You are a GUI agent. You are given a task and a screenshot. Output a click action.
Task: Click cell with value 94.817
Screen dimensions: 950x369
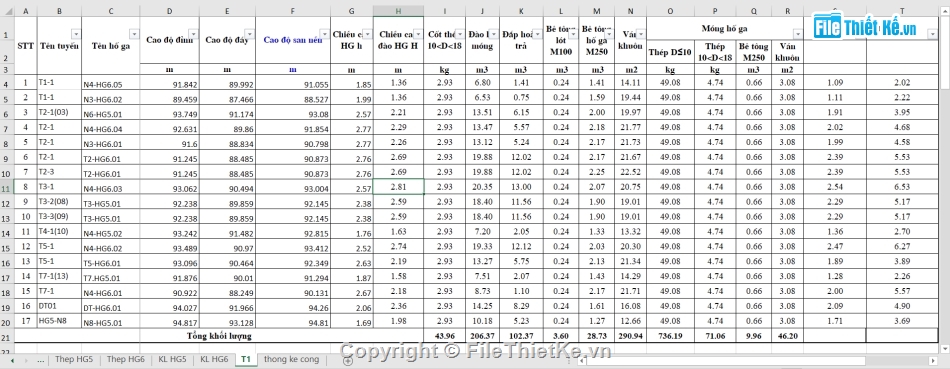pyautogui.click(x=169, y=321)
